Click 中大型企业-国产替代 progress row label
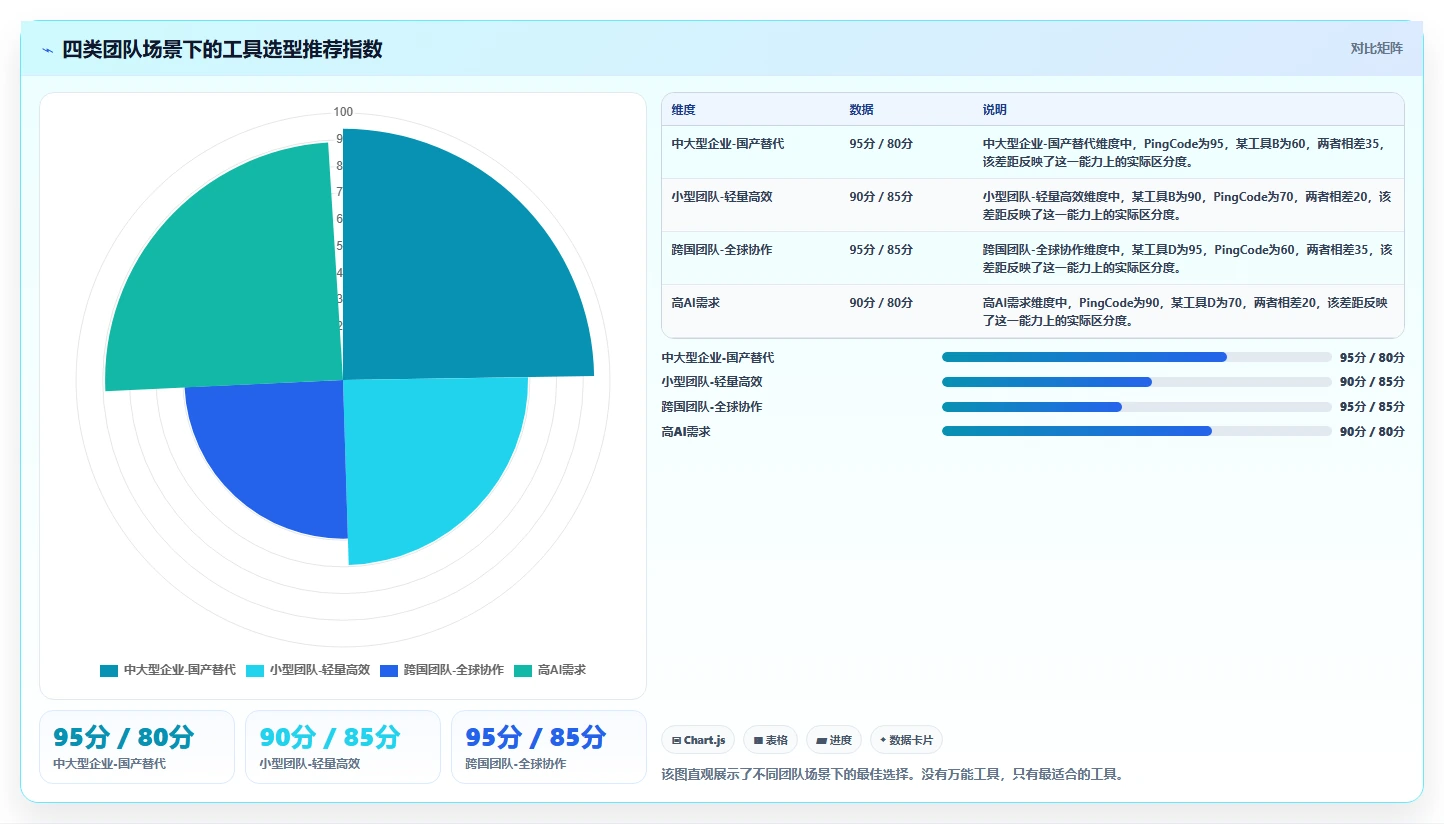The width and height of the screenshot is (1444, 824). [717, 358]
